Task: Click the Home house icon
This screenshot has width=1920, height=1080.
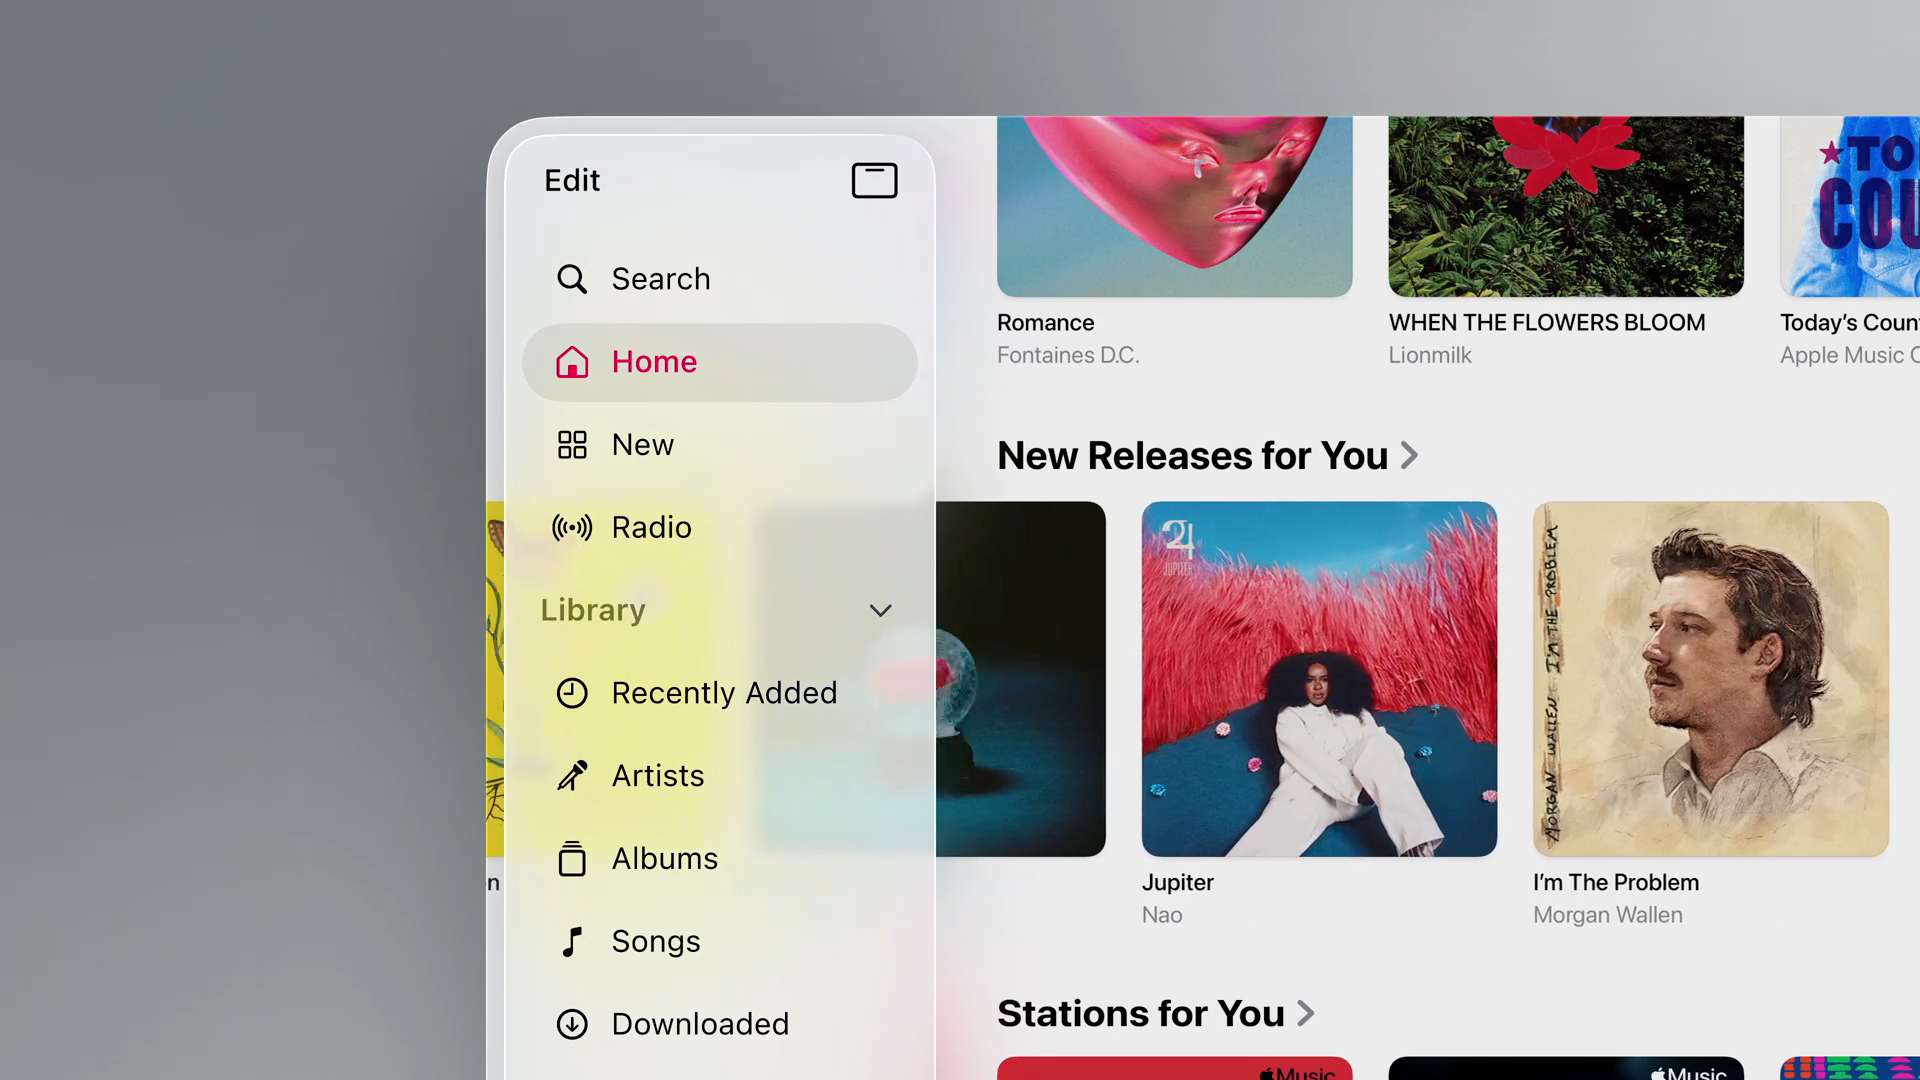Action: coord(572,362)
